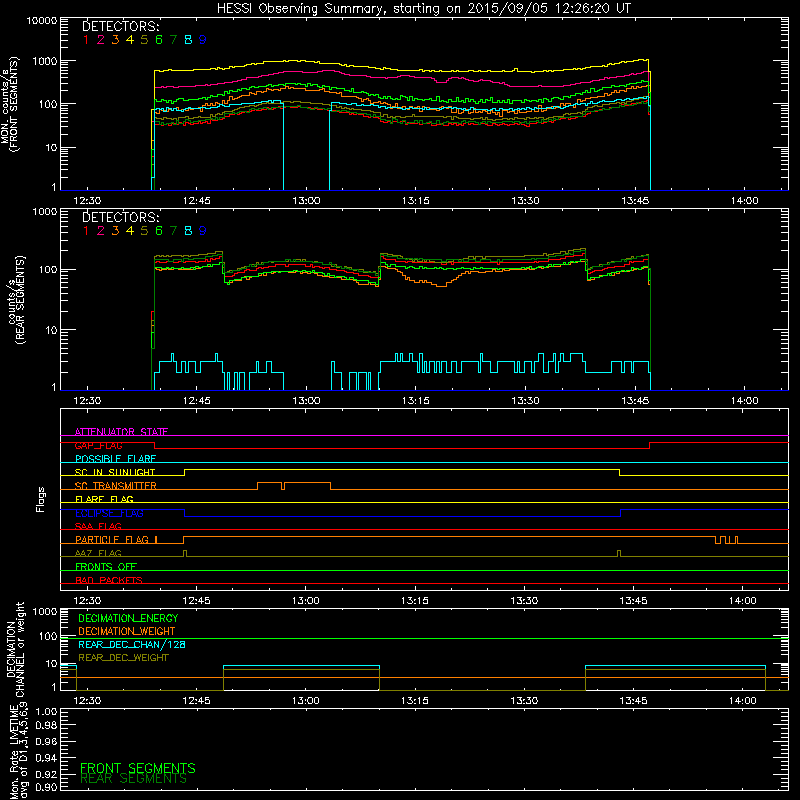
Task: Select blue detector 9 in front segments legend
Action: [x=203, y=39]
